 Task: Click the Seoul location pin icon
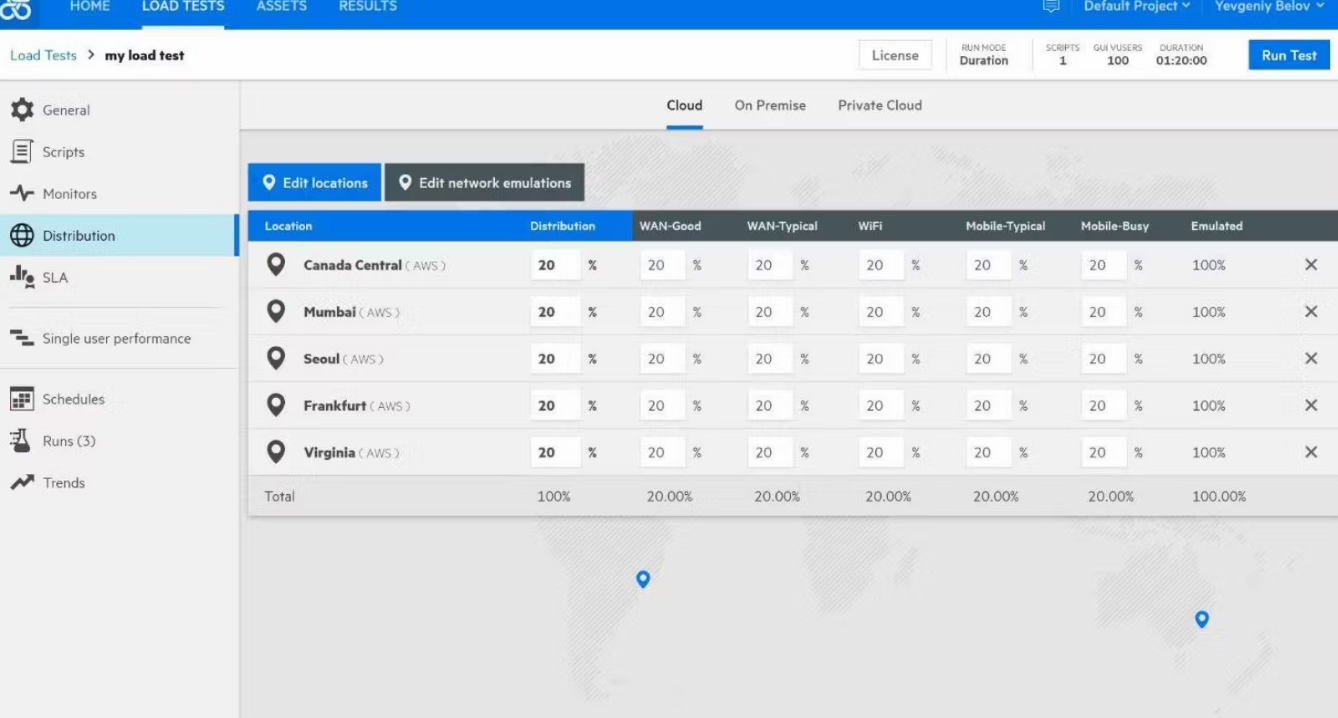(x=276, y=359)
